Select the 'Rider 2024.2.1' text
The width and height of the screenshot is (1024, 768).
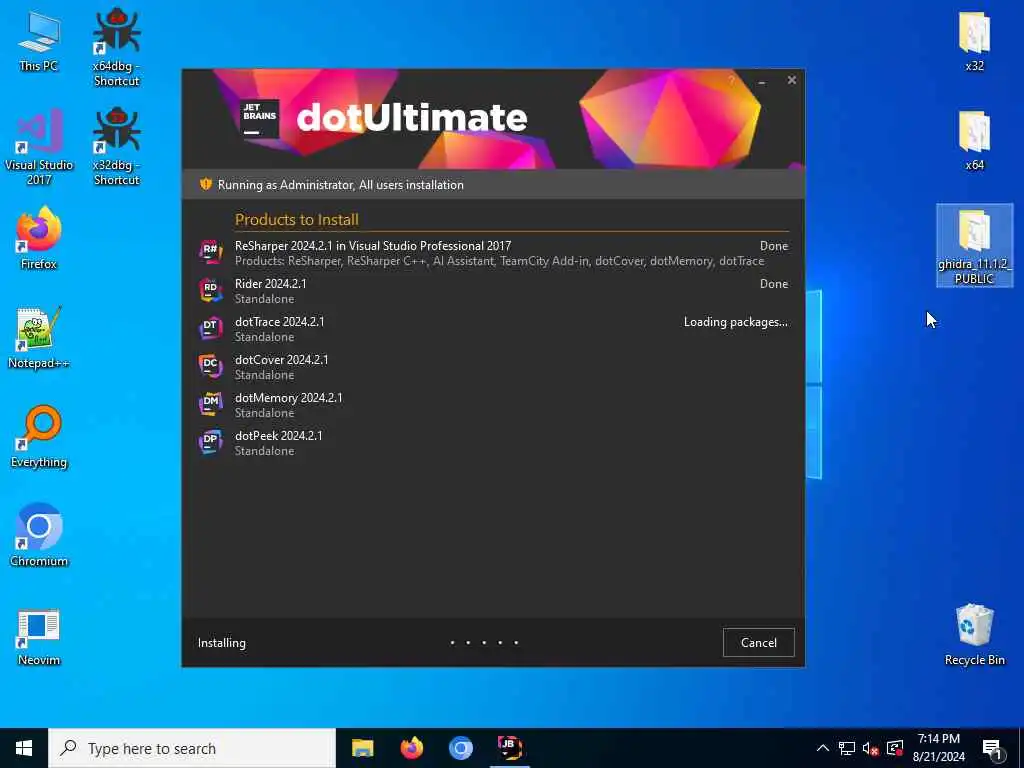point(270,283)
